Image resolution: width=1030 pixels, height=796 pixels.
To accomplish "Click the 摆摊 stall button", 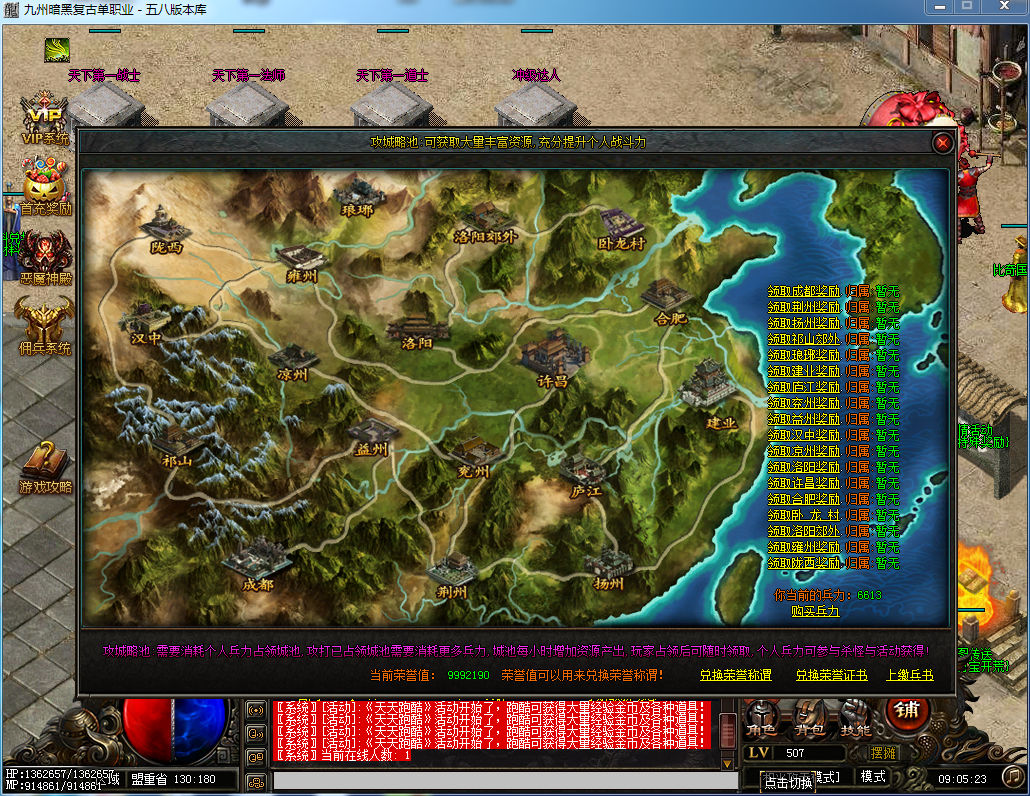I will pos(883,753).
